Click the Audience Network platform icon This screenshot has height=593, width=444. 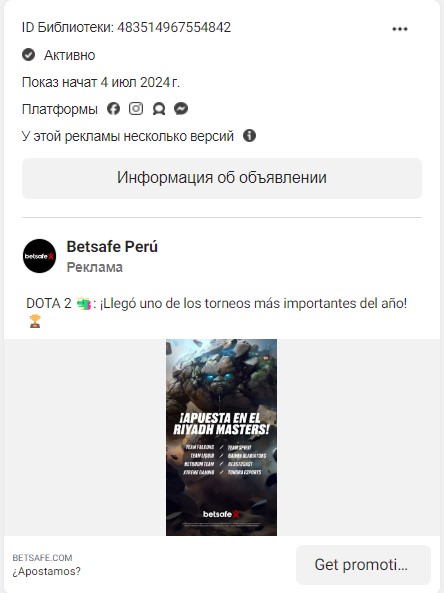(x=159, y=109)
